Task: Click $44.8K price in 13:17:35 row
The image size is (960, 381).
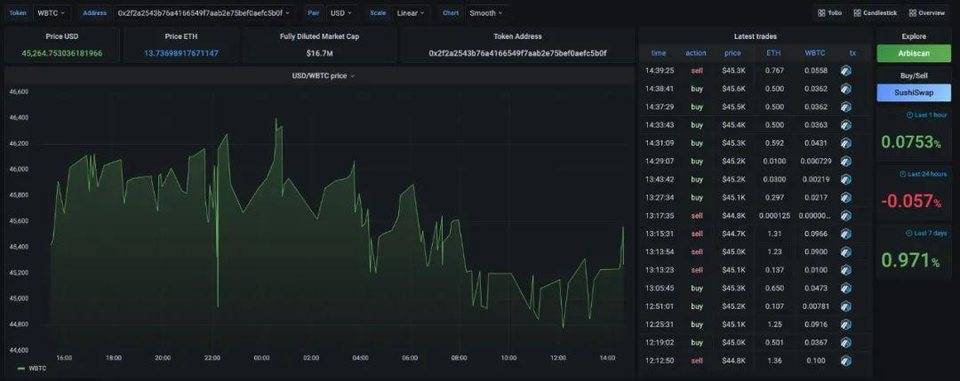Action: click(x=733, y=216)
